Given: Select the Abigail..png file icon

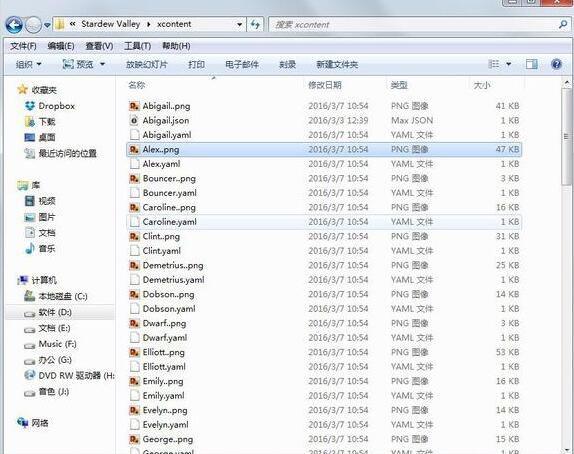Looking at the screenshot, I should point(134,106).
